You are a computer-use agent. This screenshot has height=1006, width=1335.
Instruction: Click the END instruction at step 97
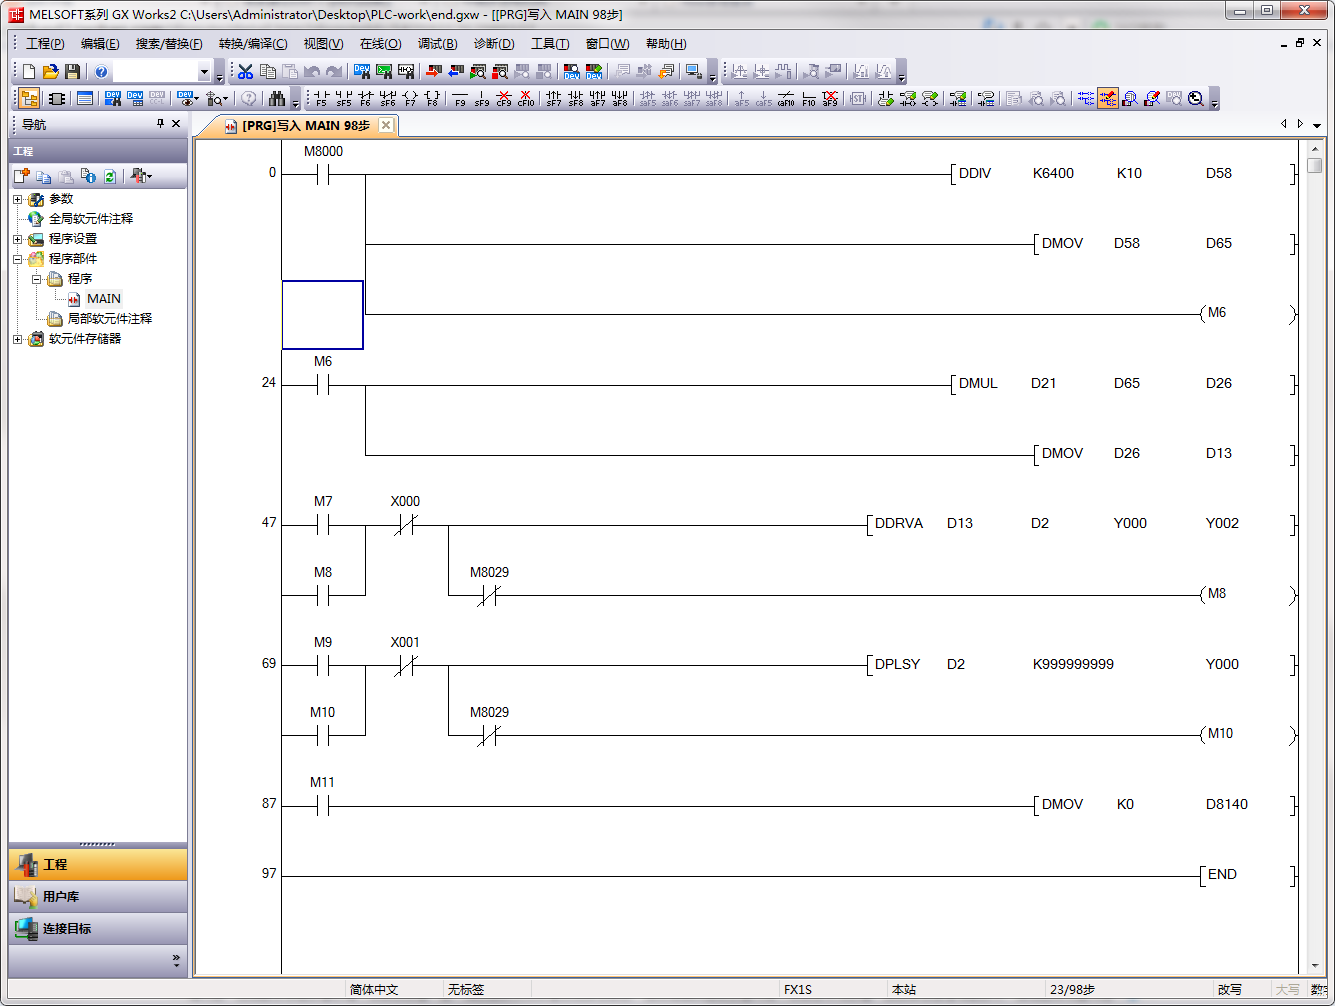pyautogui.click(x=1222, y=874)
